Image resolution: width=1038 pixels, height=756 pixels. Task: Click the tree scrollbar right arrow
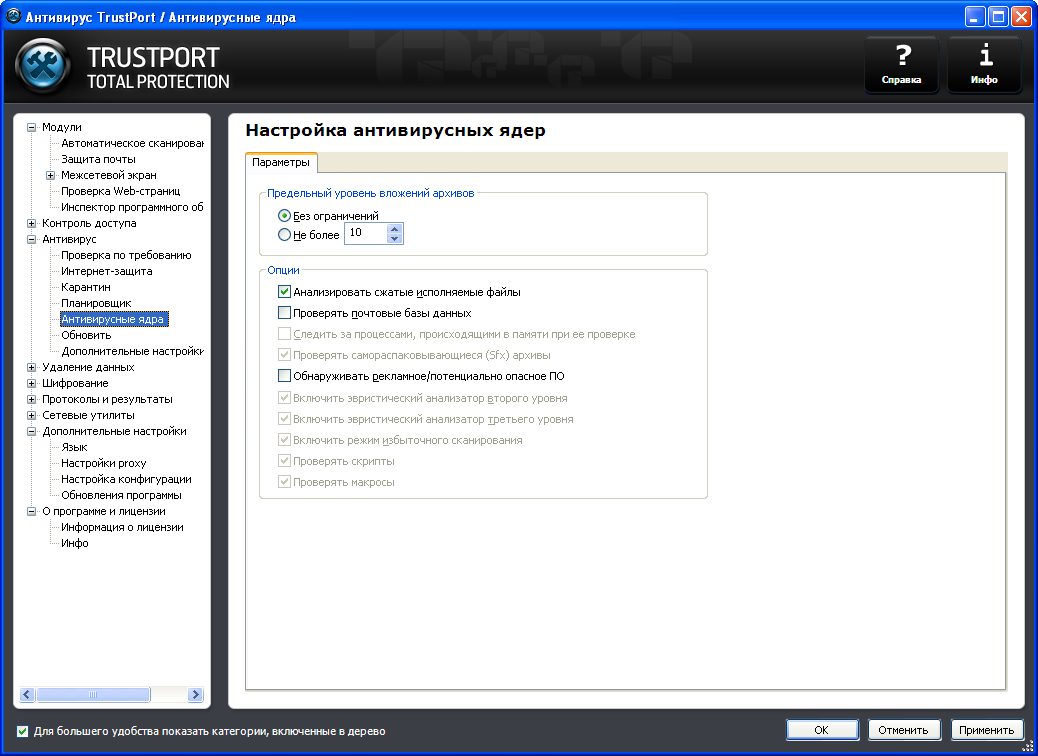pos(195,694)
